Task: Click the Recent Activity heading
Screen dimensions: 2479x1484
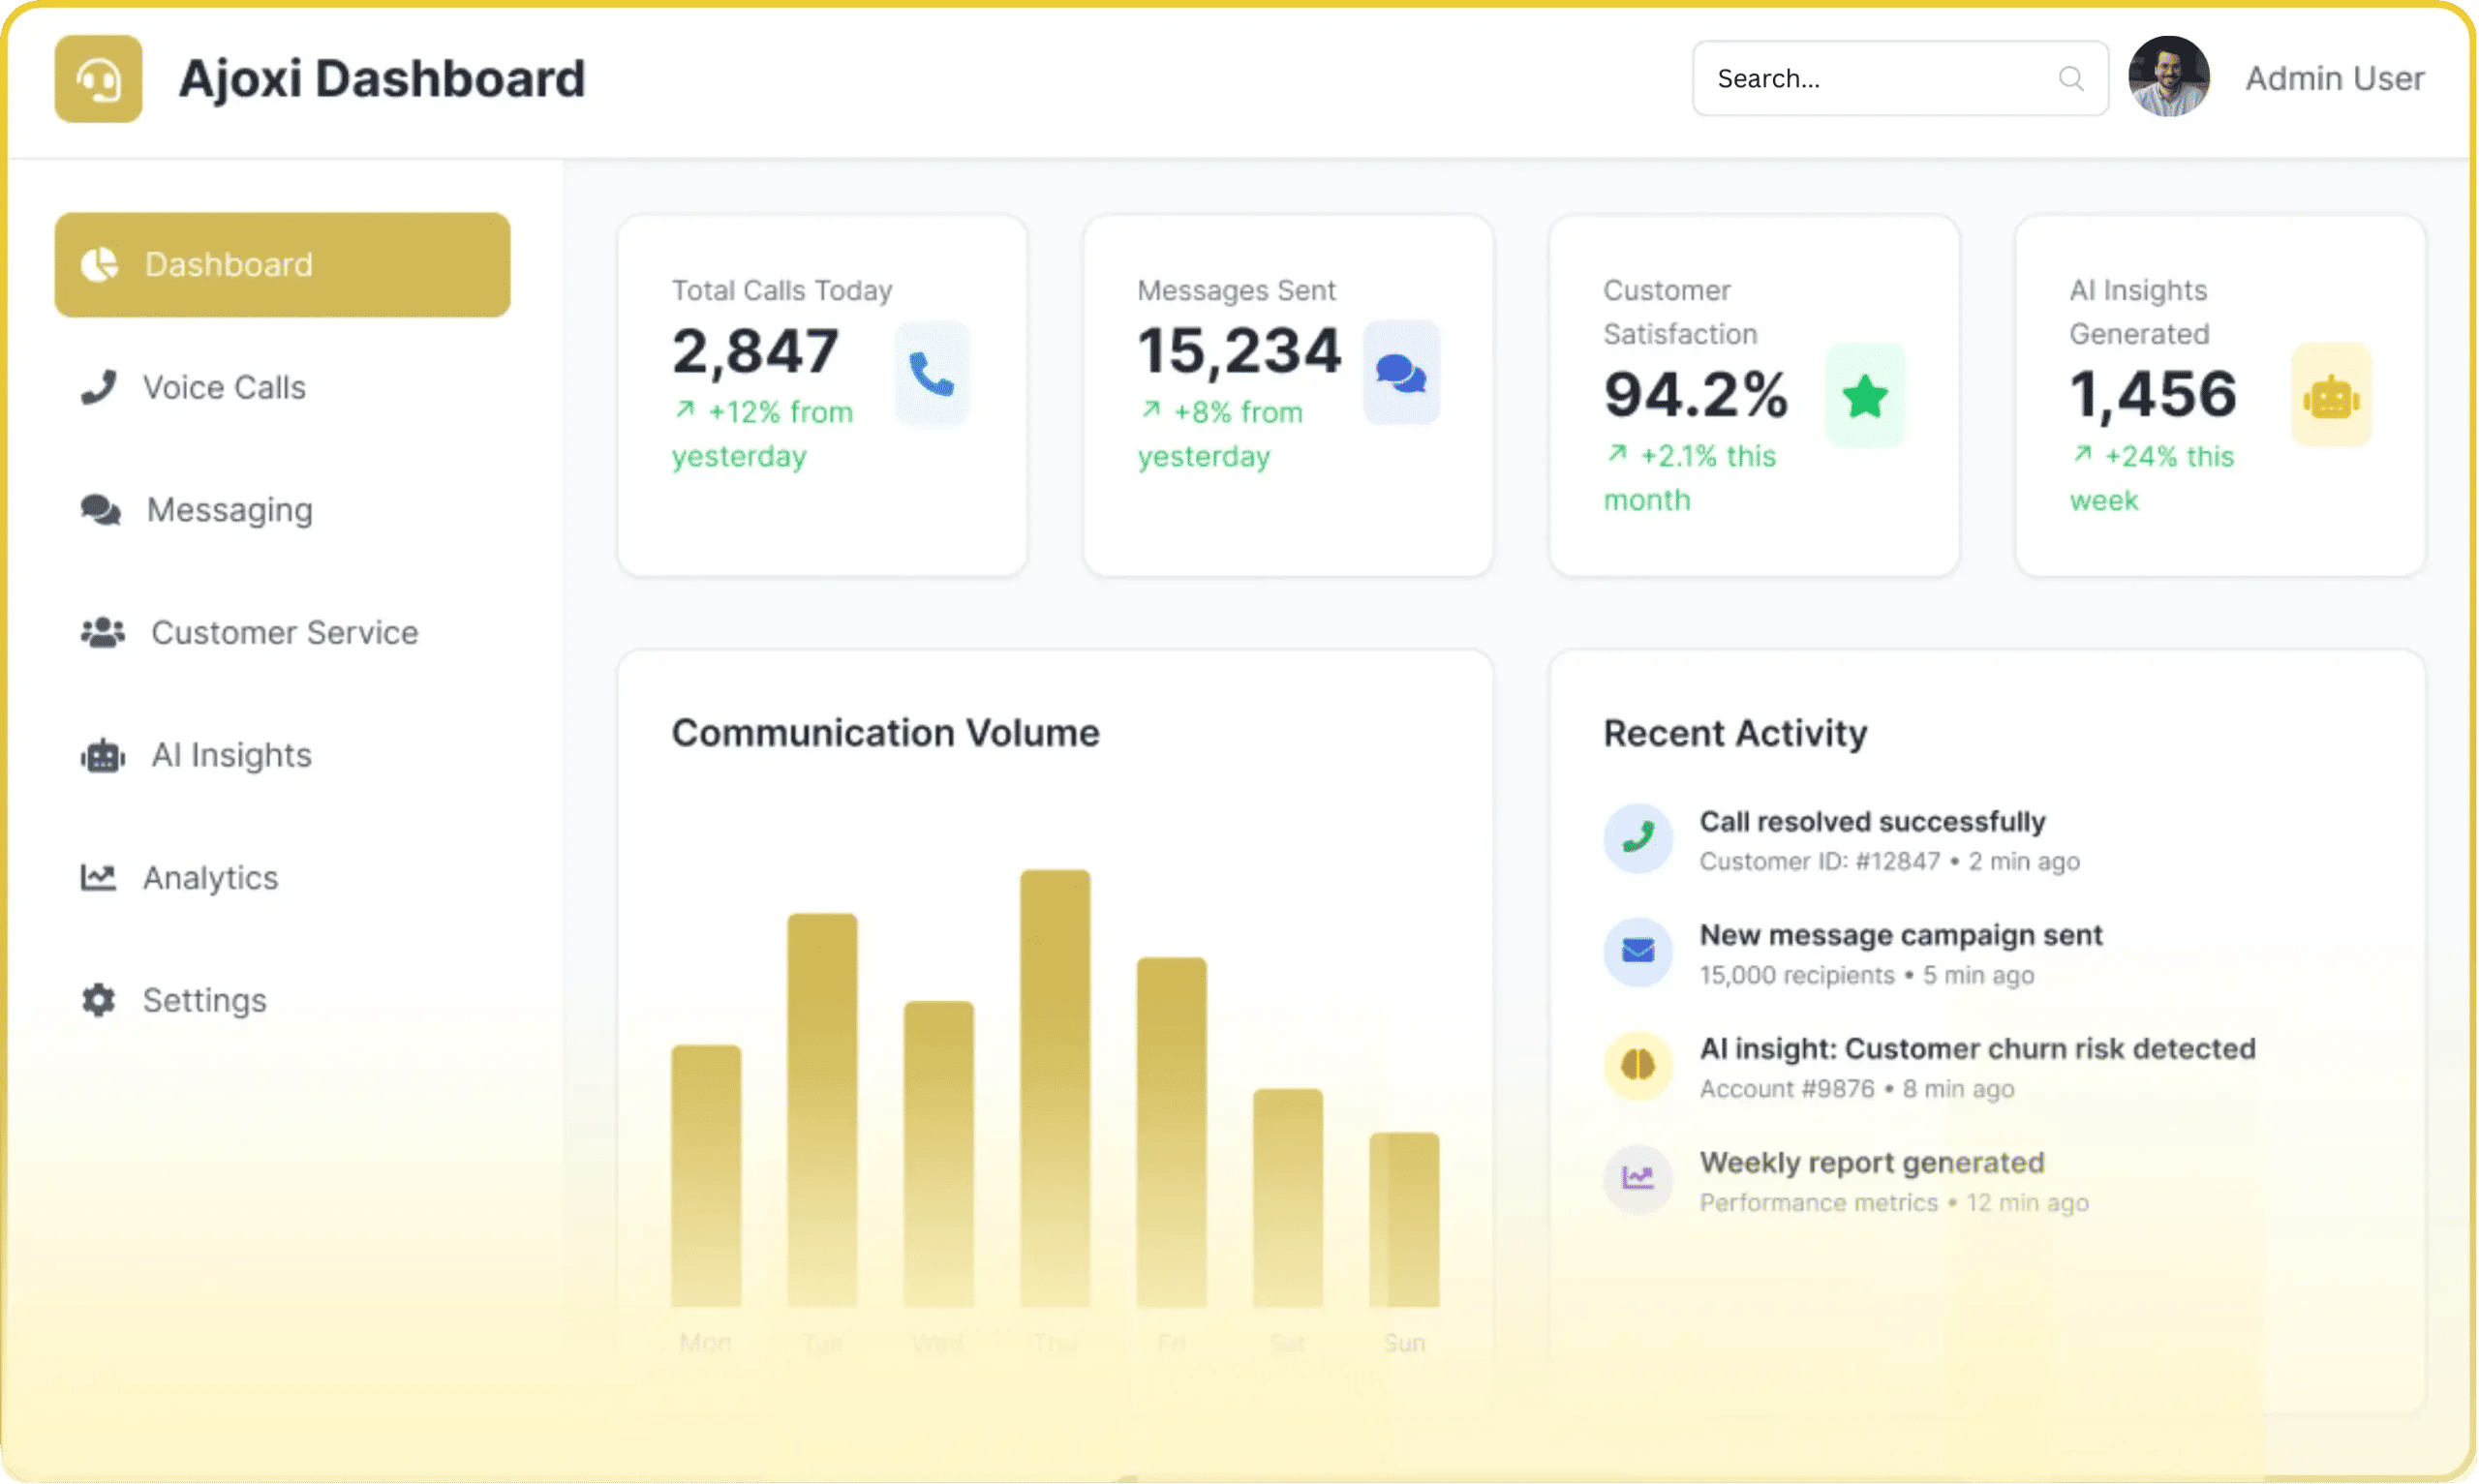Action: (x=1735, y=734)
